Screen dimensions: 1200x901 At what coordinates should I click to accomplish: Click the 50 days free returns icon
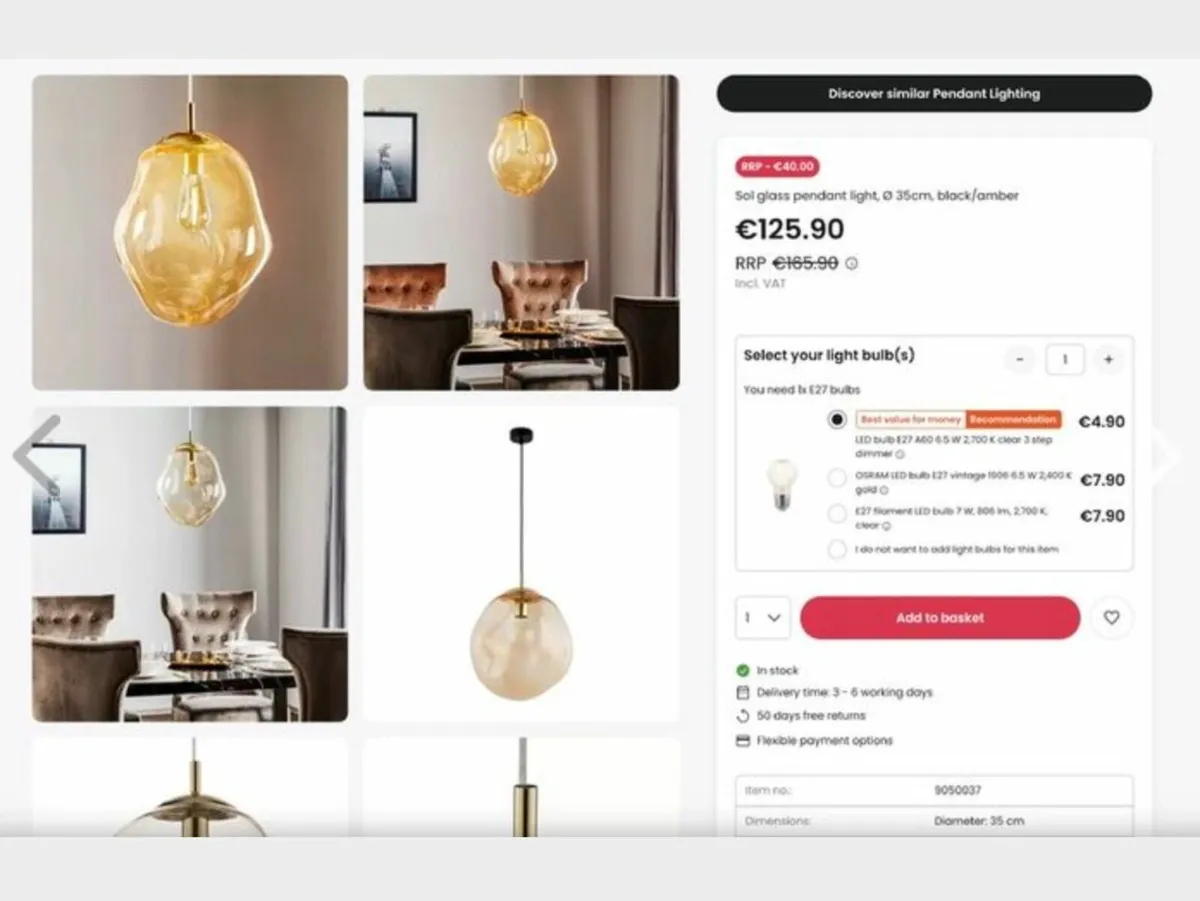click(x=743, y=716)
